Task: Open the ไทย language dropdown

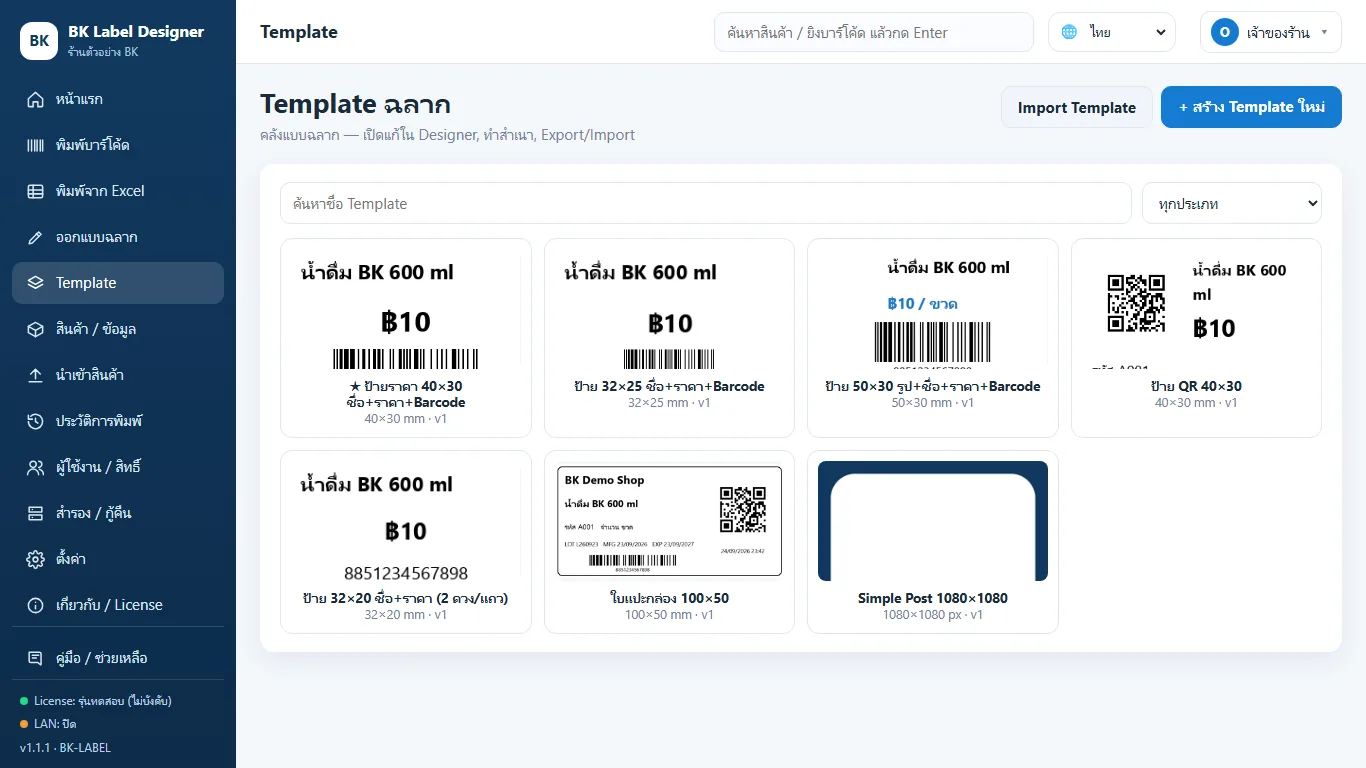Action: [1112, 32]
